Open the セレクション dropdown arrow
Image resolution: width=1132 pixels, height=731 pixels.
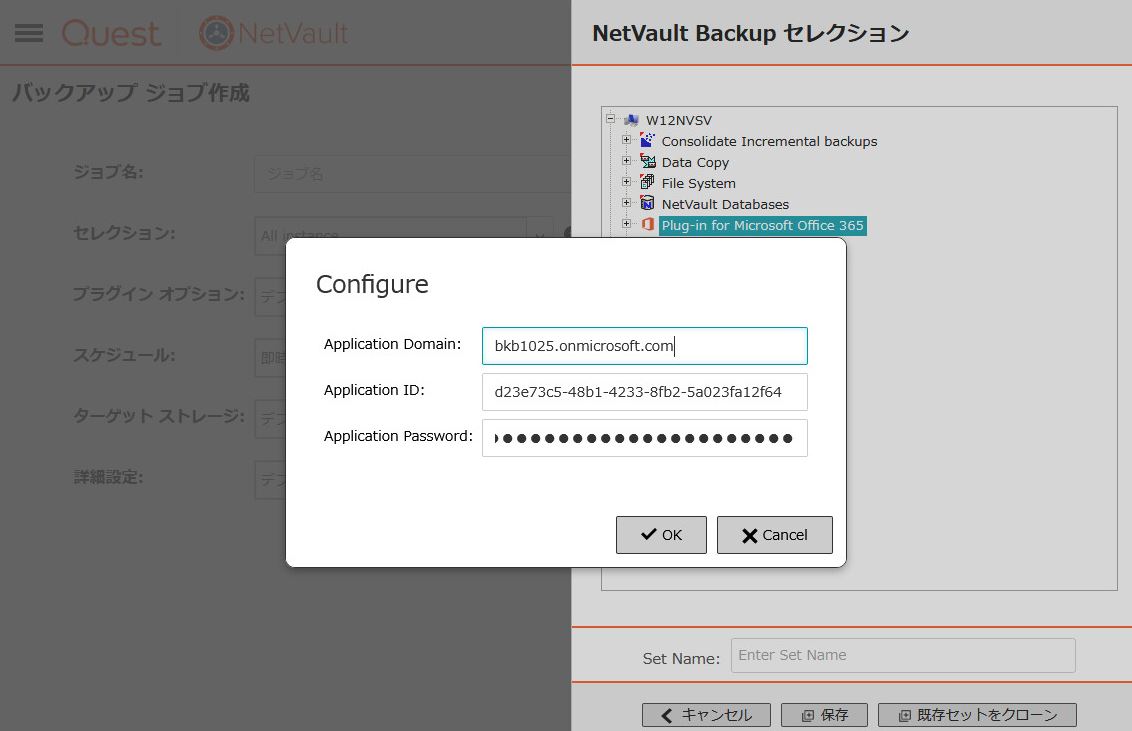tap(539, 235)
